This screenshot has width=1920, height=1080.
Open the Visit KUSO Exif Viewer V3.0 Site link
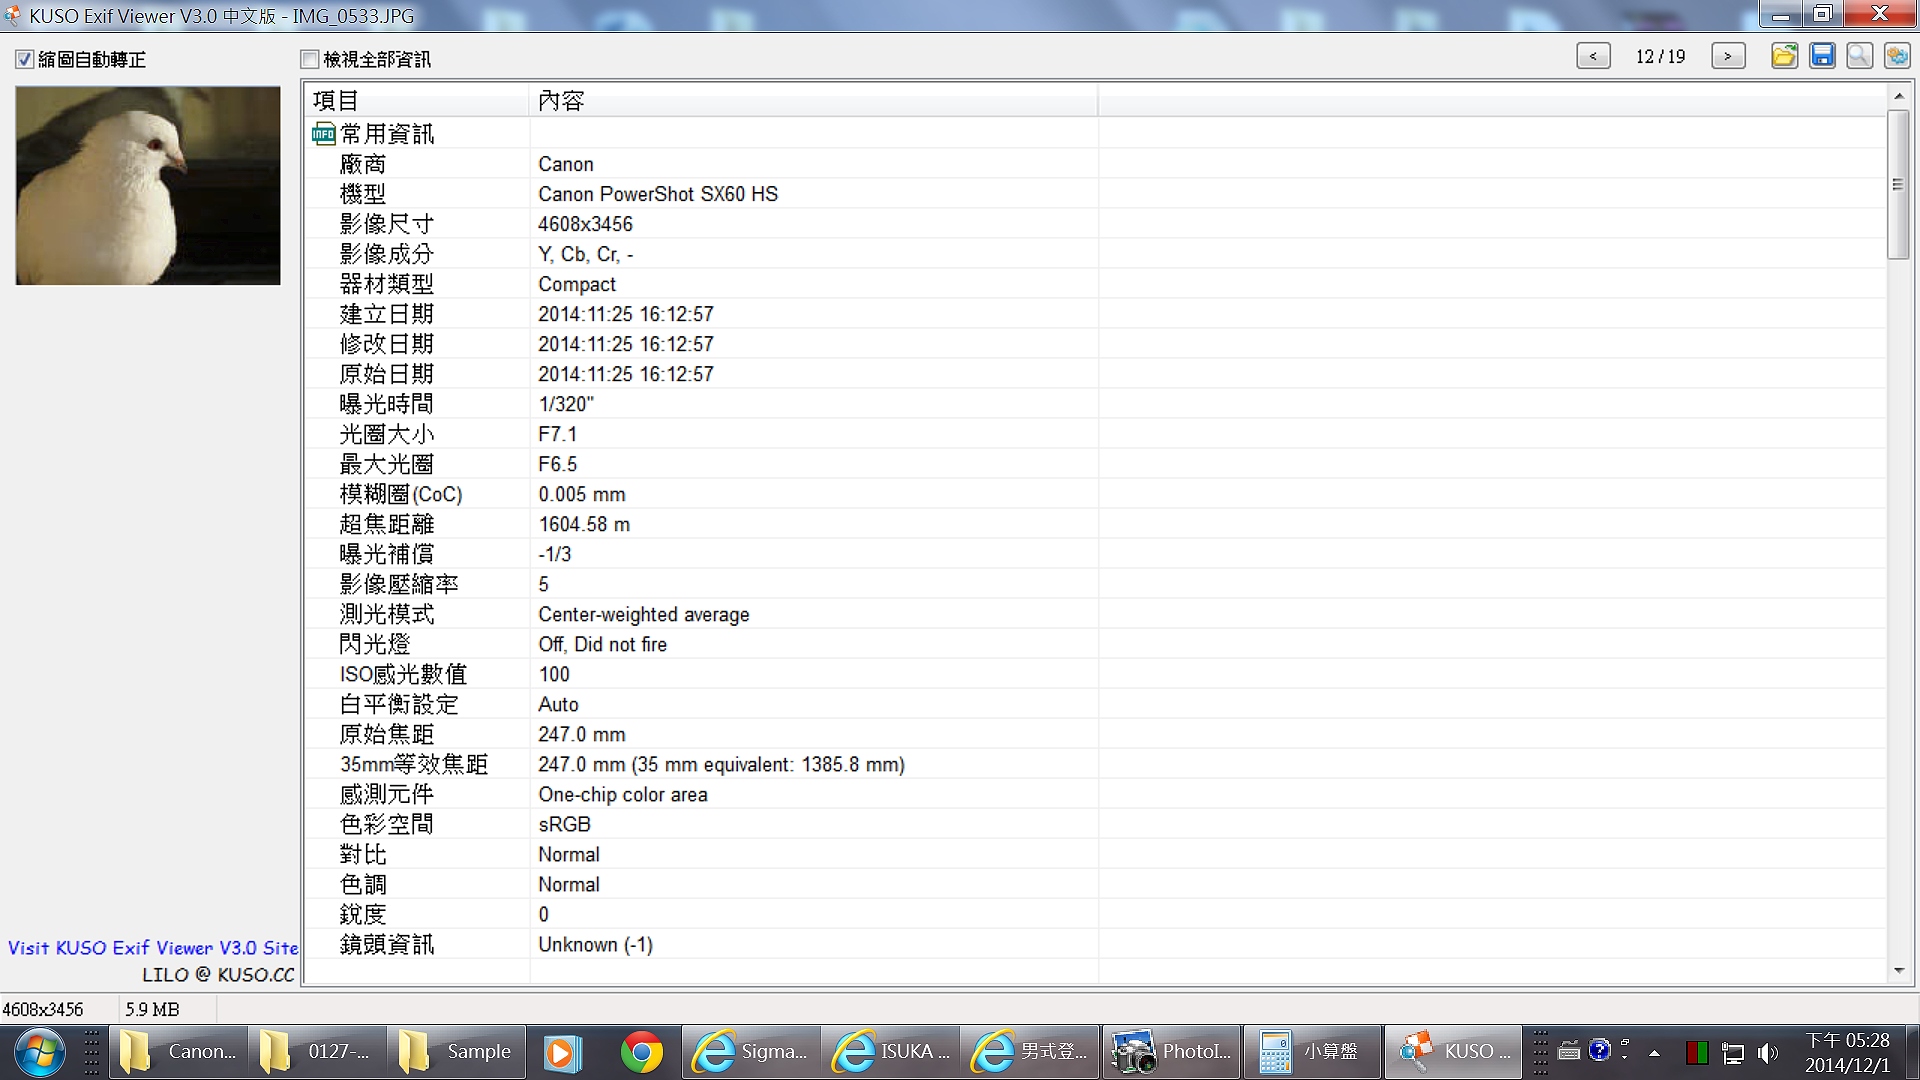click(153, 948)
